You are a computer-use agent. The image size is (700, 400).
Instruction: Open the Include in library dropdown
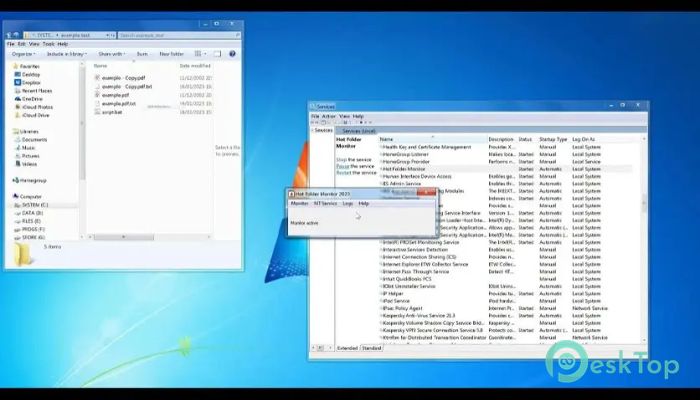67,54
